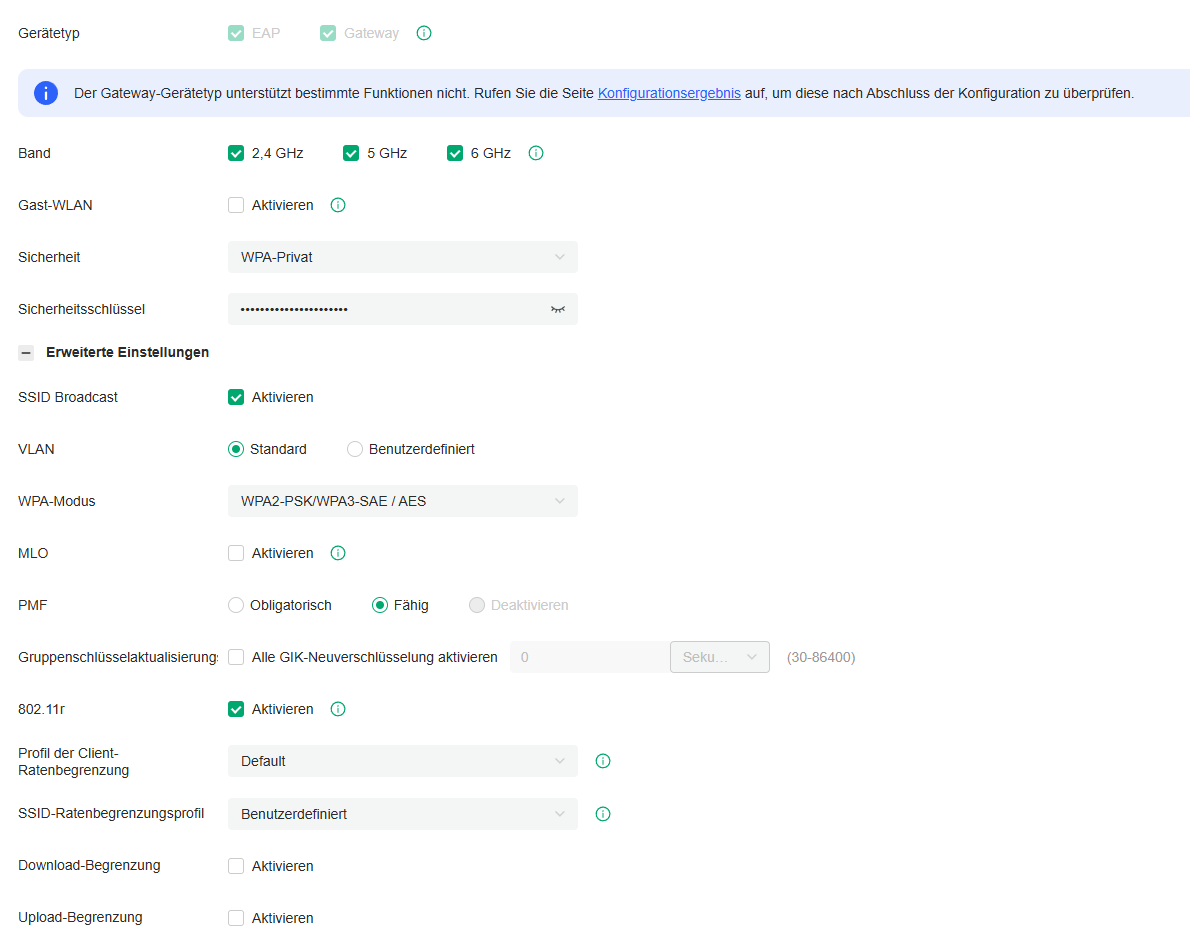1190x935 pixels.
Task: Set PMF to Obligatorisch
Action: pos(235,605)
